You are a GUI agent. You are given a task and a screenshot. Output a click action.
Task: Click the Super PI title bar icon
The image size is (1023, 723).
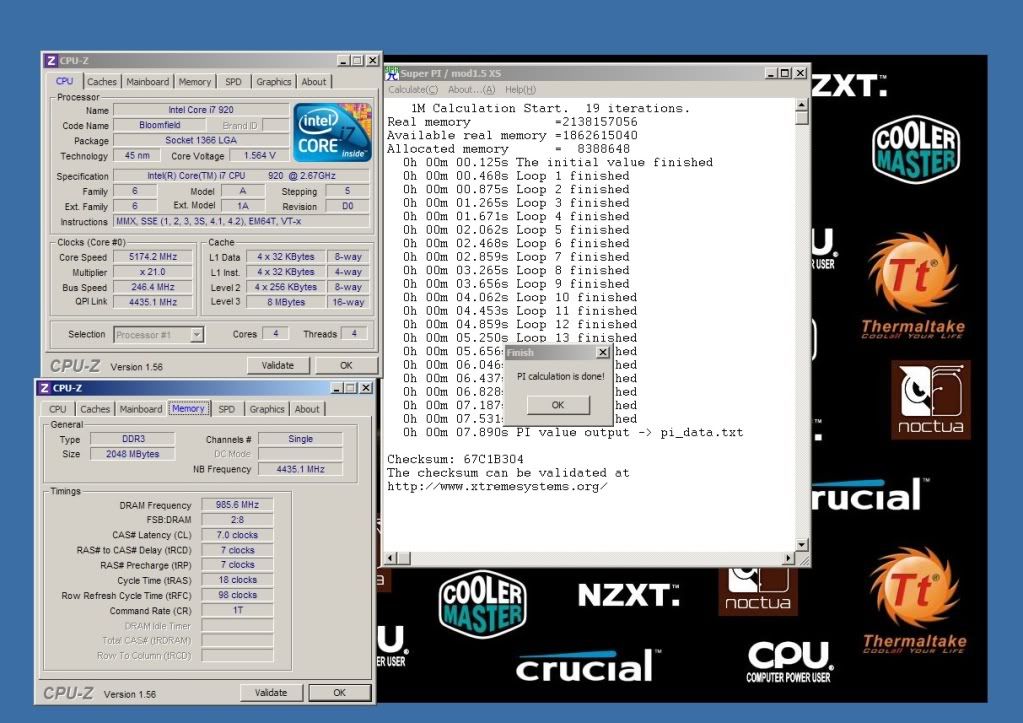click(x=392, y=73)
